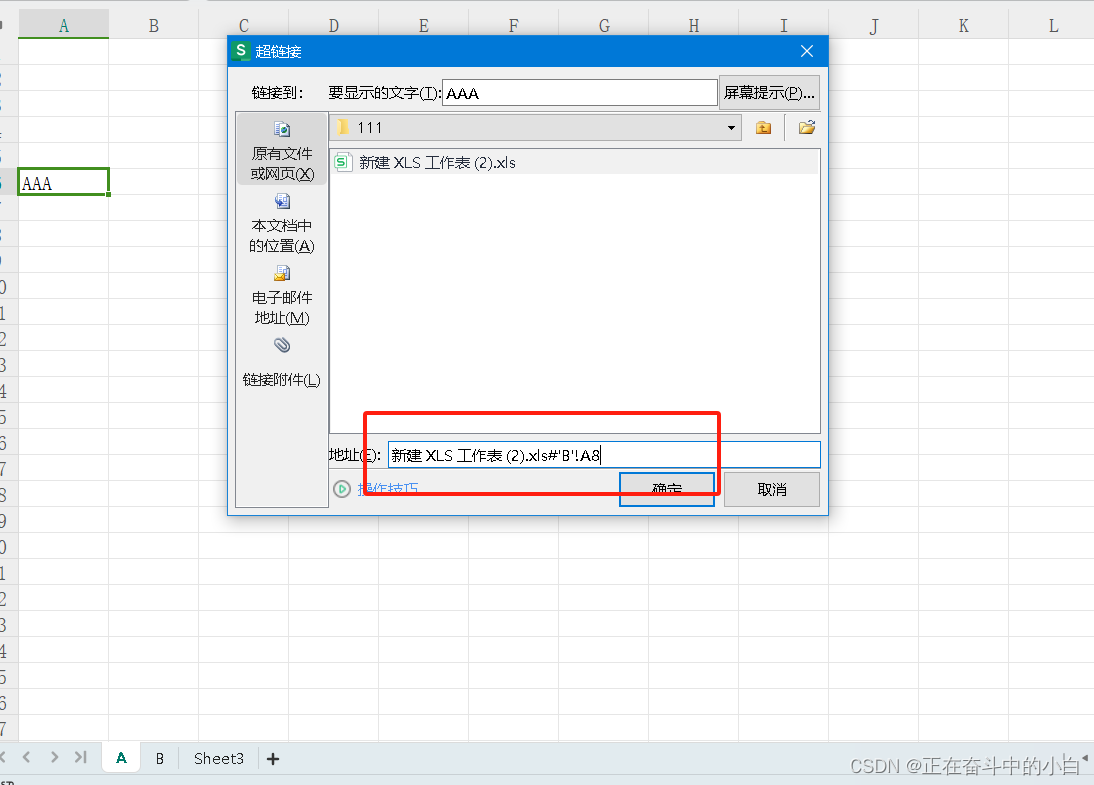Click the 操作技巧 play icon

click(x=341, y=489)
